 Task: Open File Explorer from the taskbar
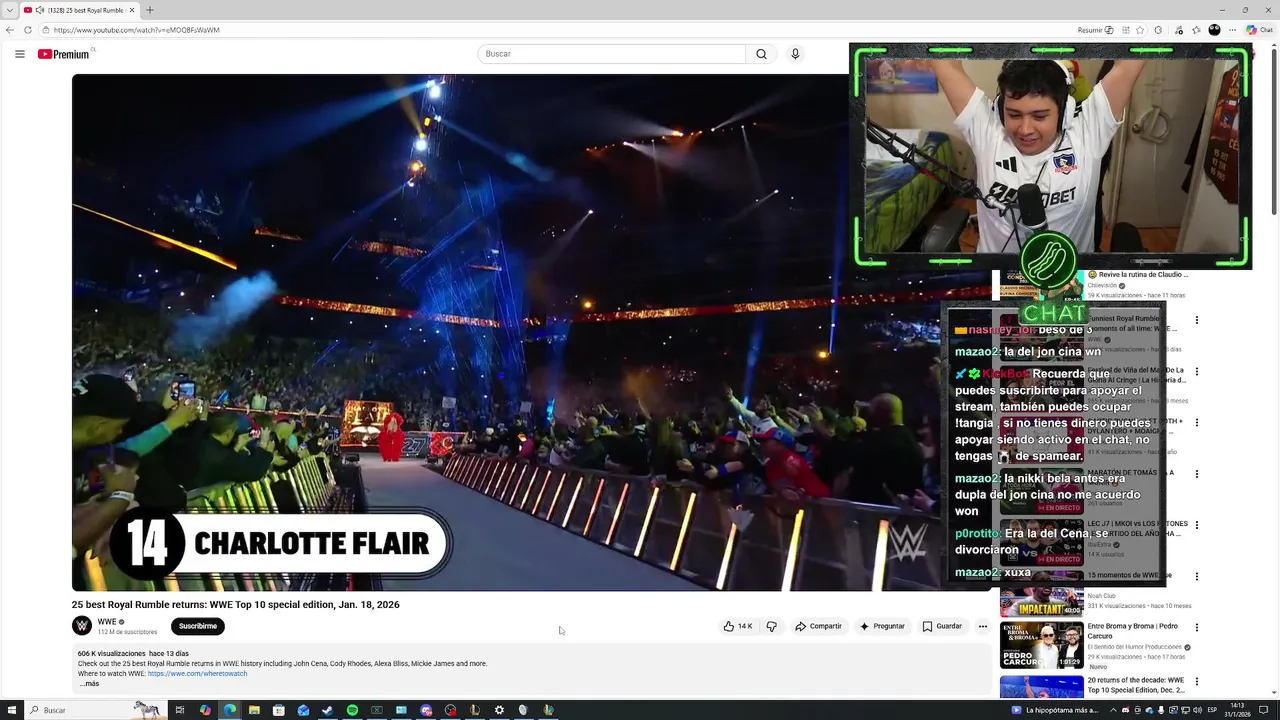[x=254, y=710]
